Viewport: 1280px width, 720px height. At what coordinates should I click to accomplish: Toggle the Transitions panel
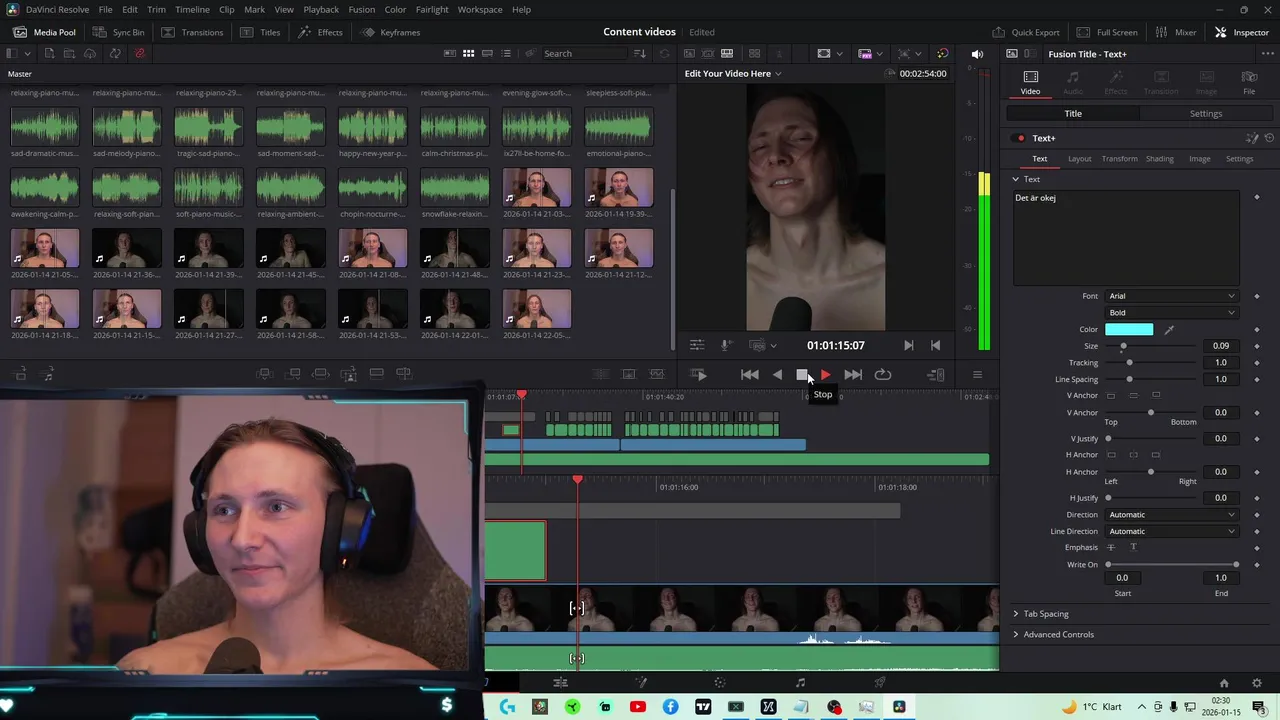tap(192, 32)
